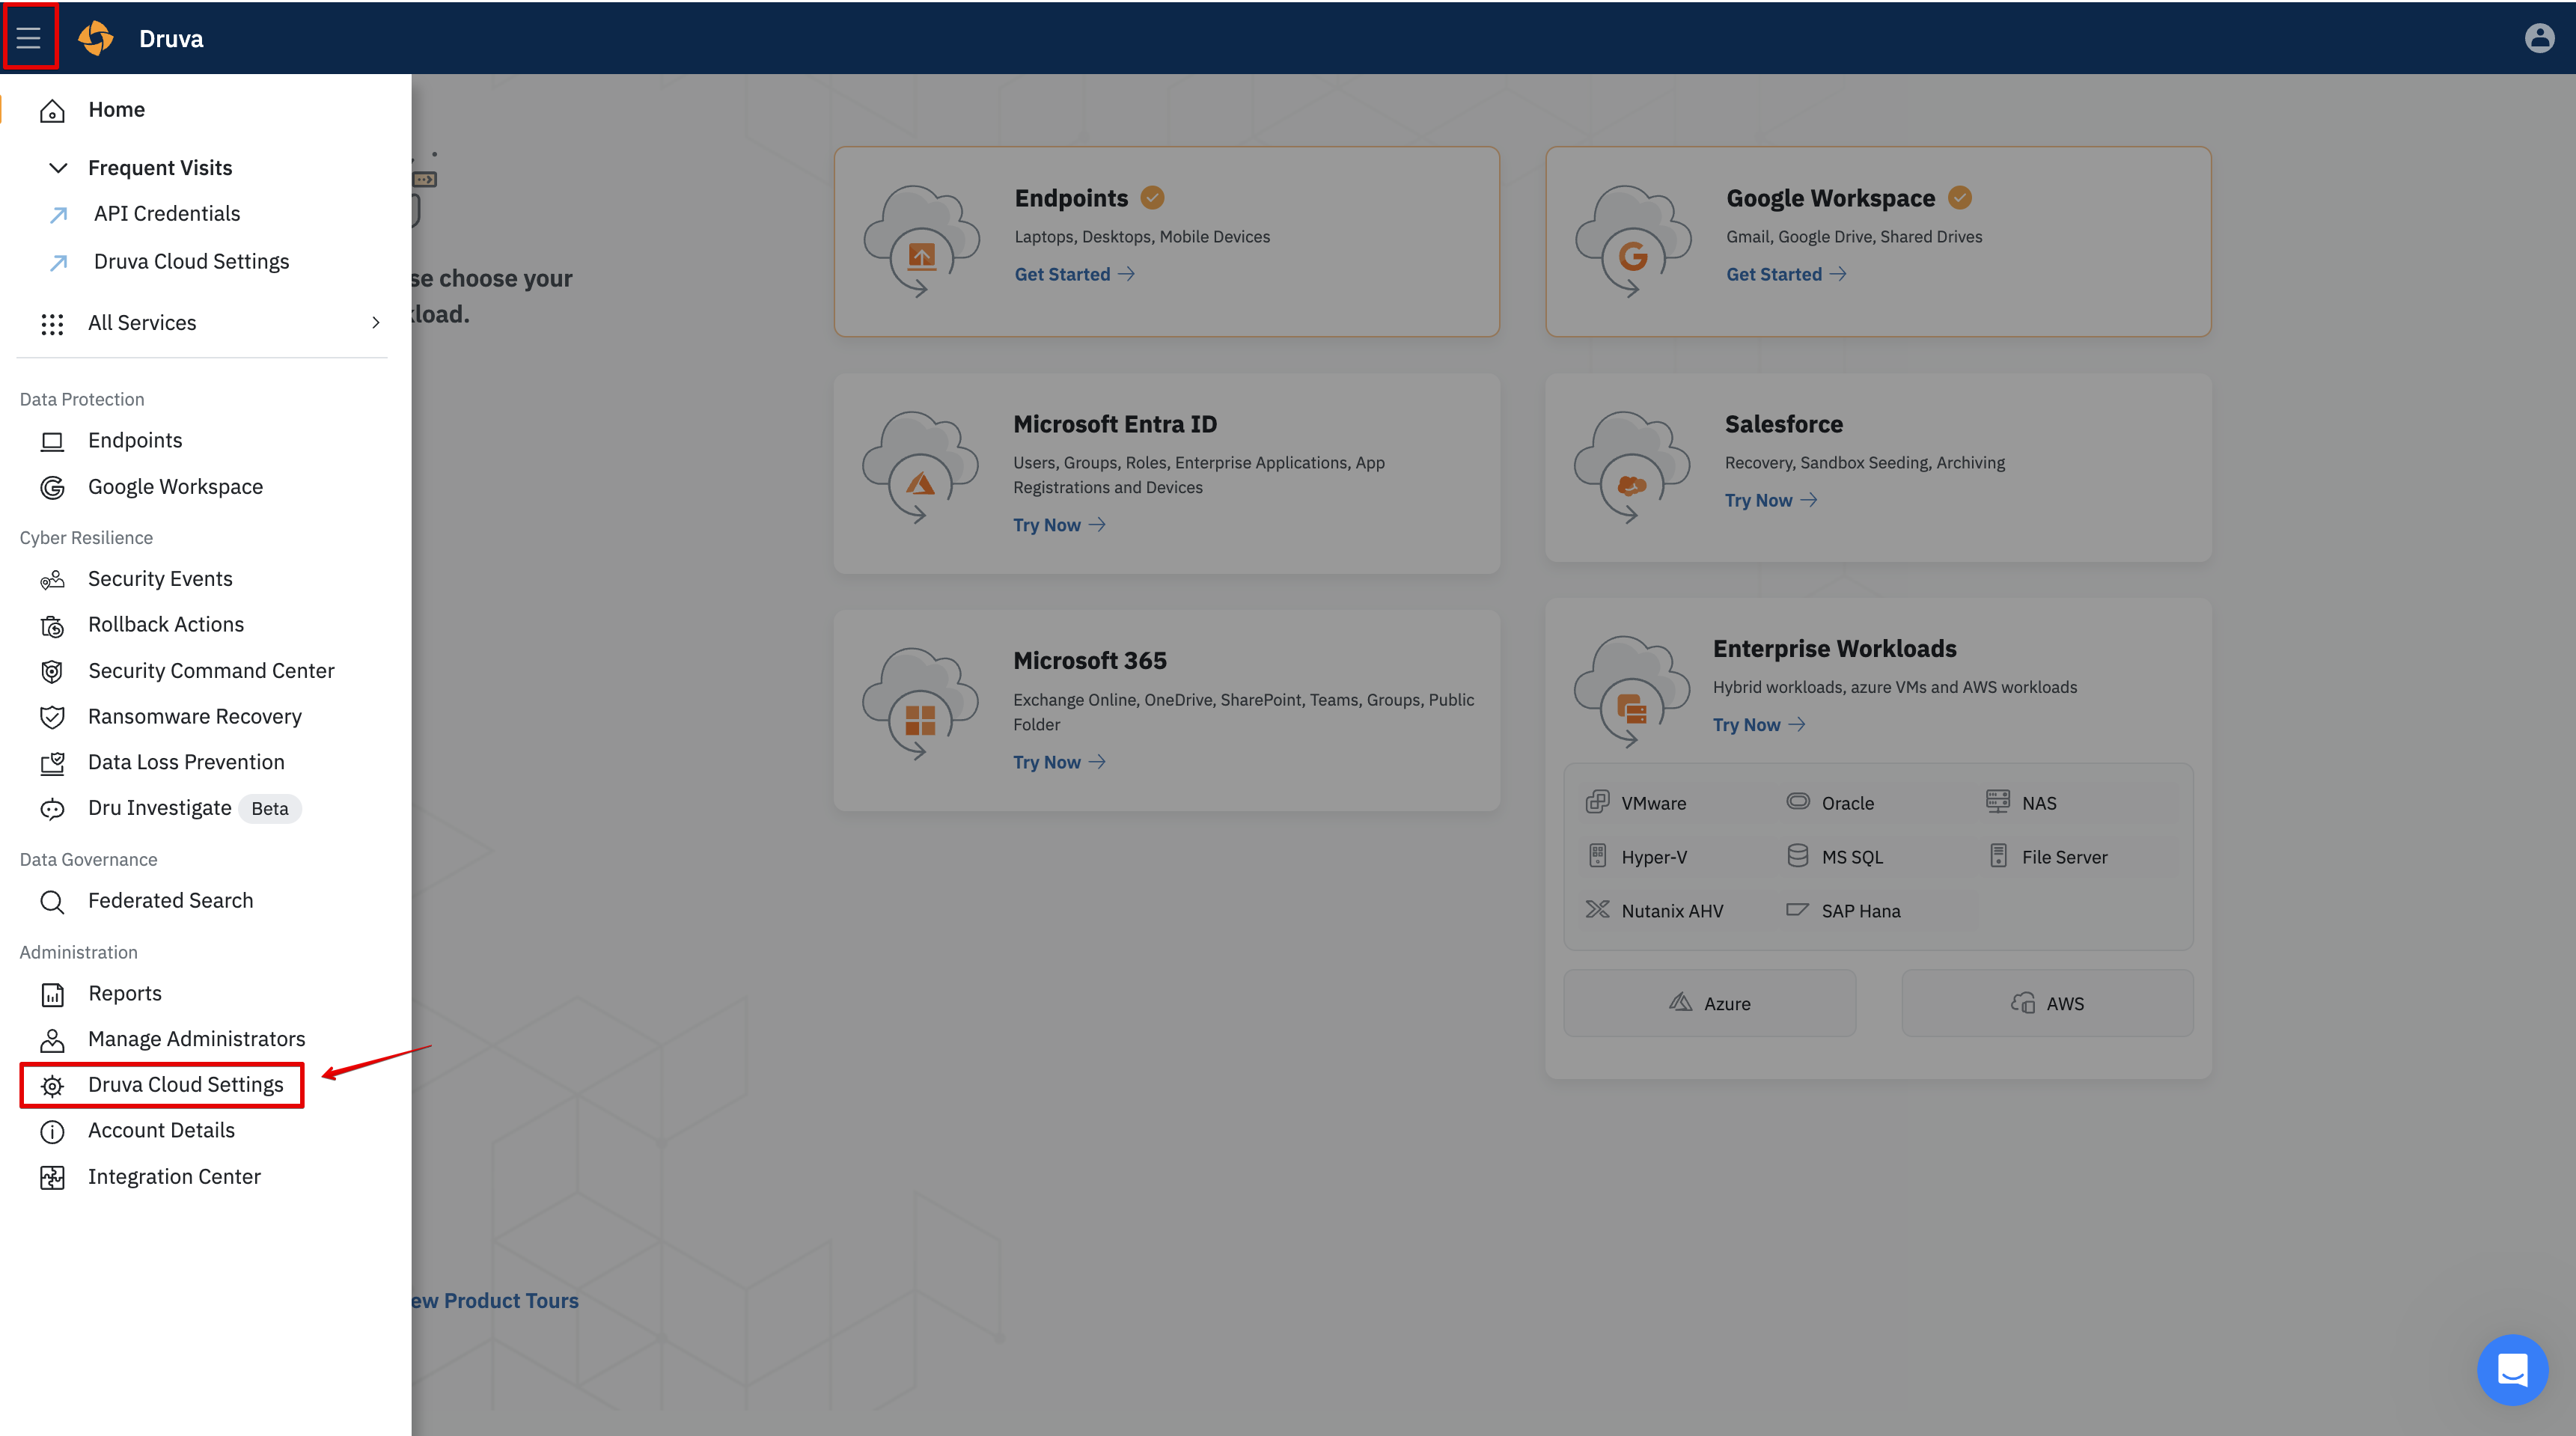The width and height of the screenshot is (2576, 1436).
Task: Expand the All Services submenu
Action: click(x=376, y=323)
